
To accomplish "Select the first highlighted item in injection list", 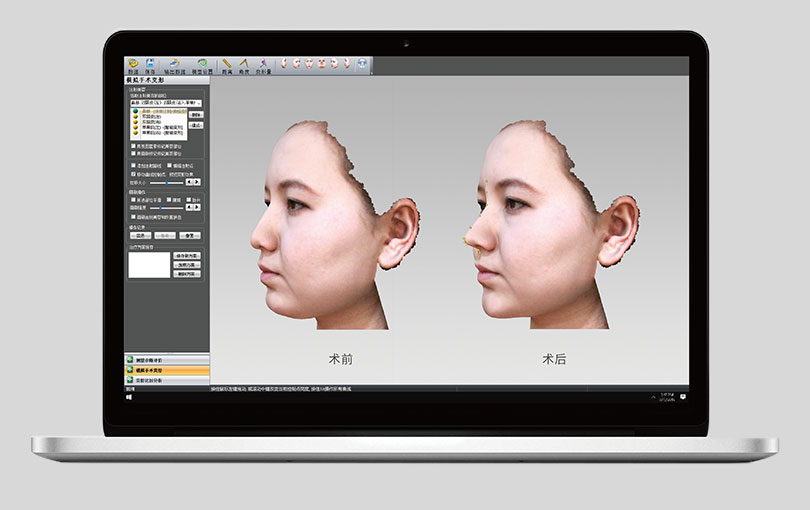I will click(160, 111).
